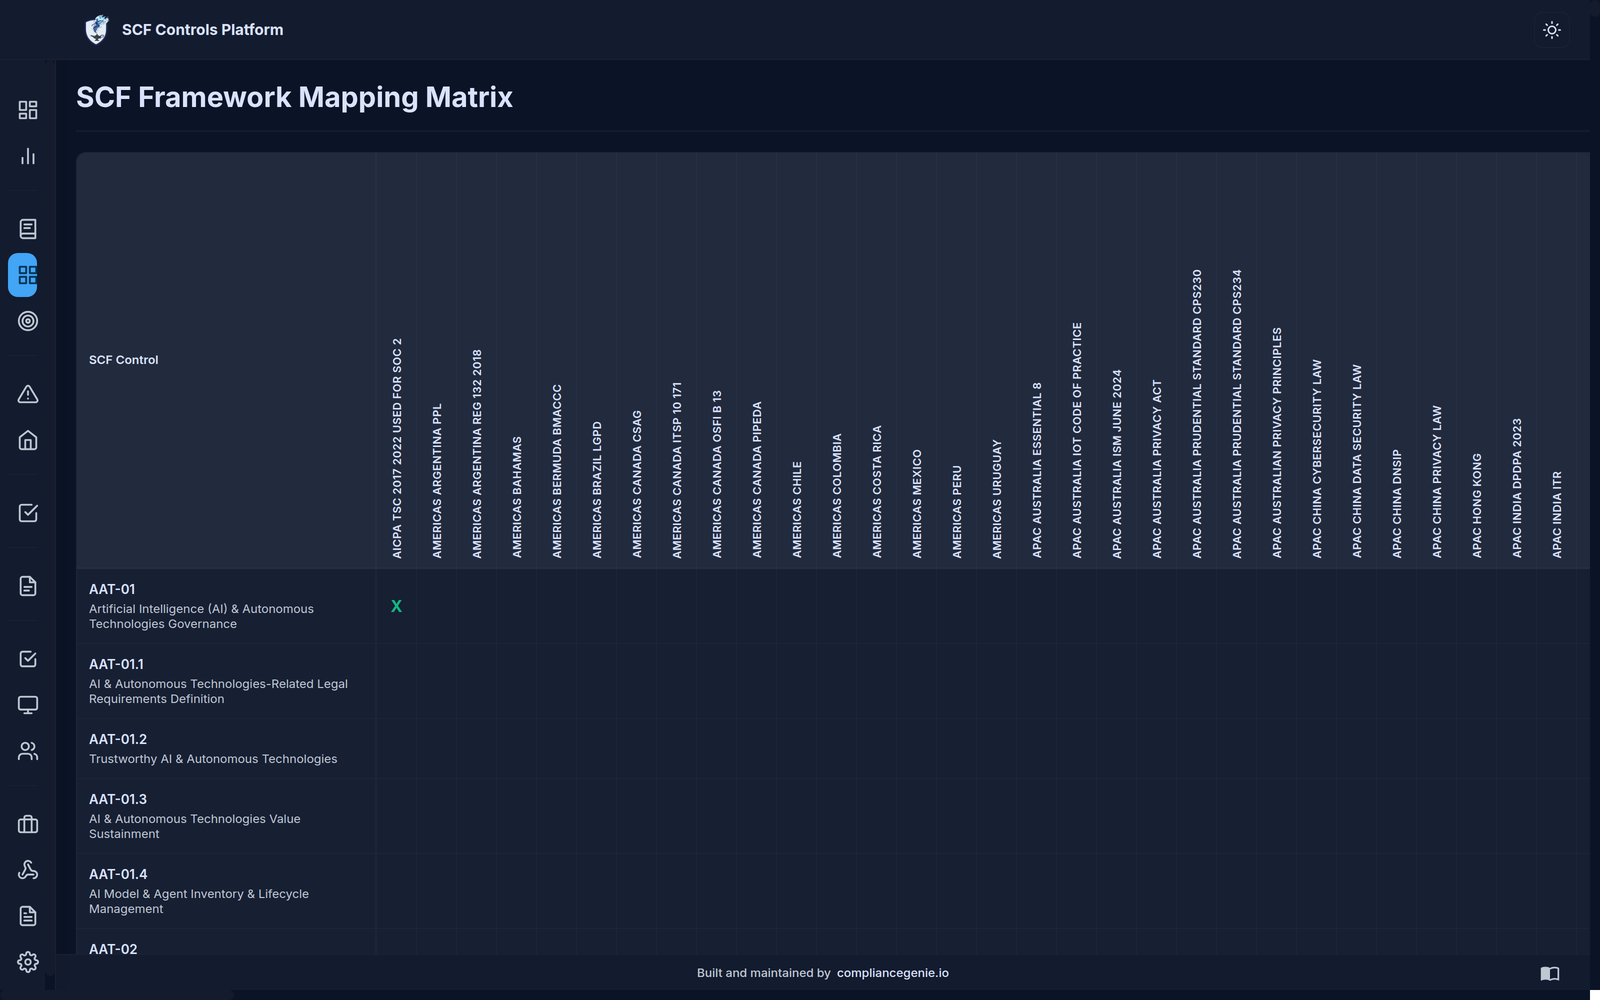The height and width of the screenshot is (1000, 1600).
Task: Click AMERICAS CHILE column header
Action: 797,510
